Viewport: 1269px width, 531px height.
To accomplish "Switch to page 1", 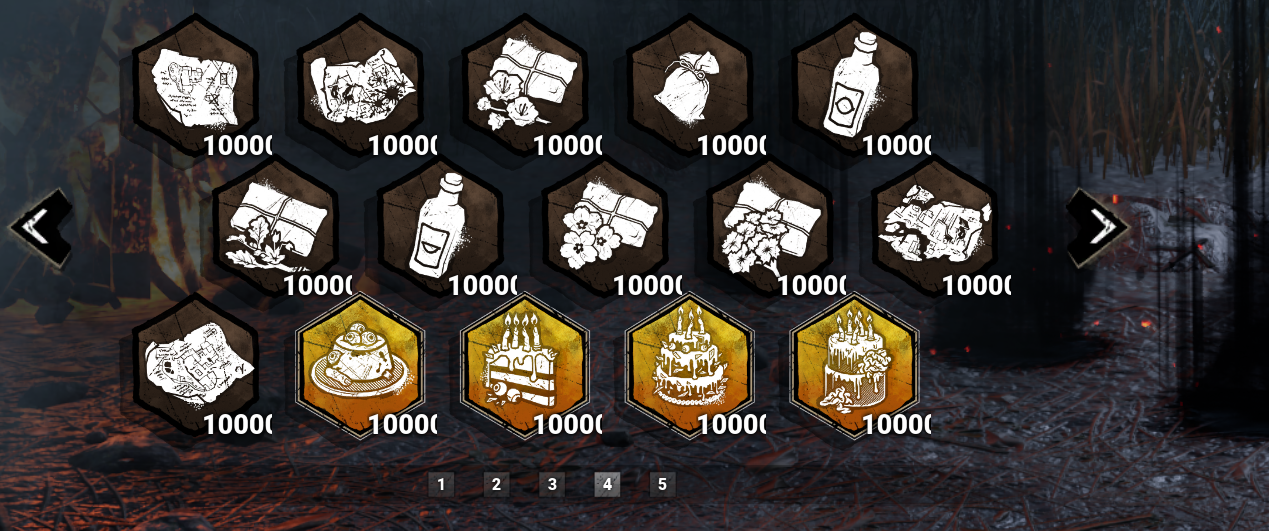I will (x=440, y=485).
